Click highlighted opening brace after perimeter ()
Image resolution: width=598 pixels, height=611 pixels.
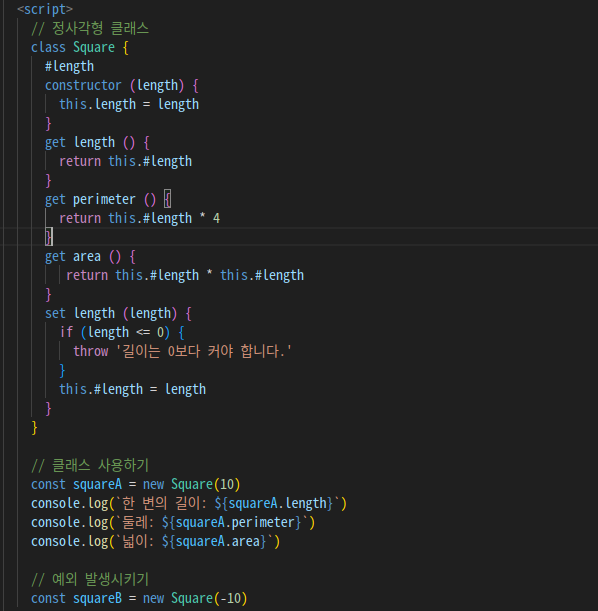coord(167,200)
